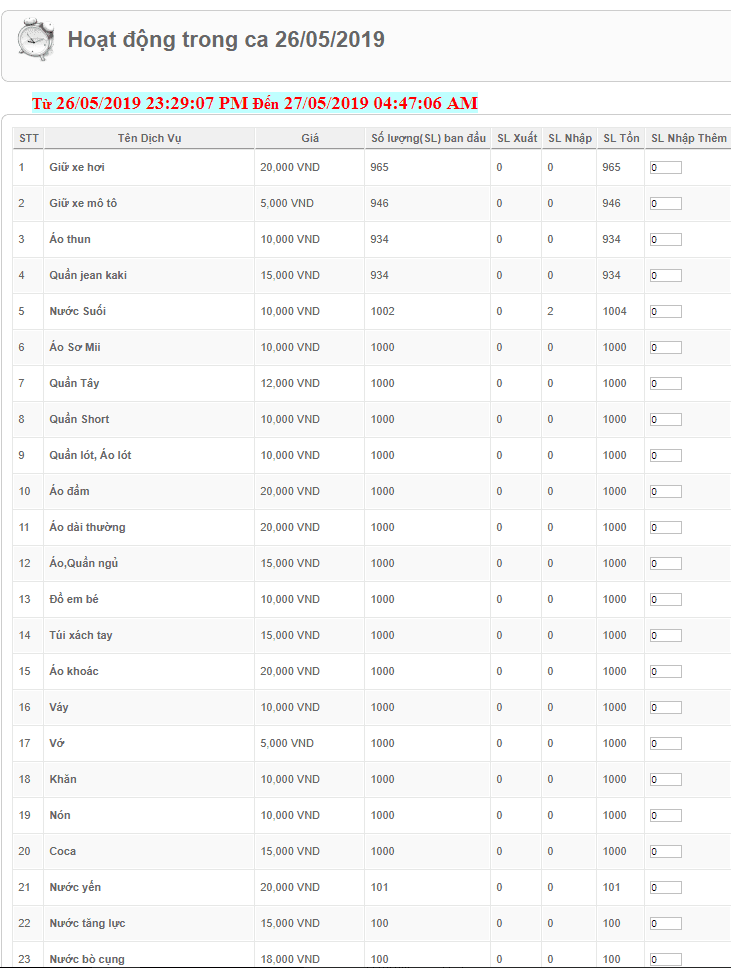Click the Quần jean kaki row name
731x968 pixels.
click(x=88, y=275)
